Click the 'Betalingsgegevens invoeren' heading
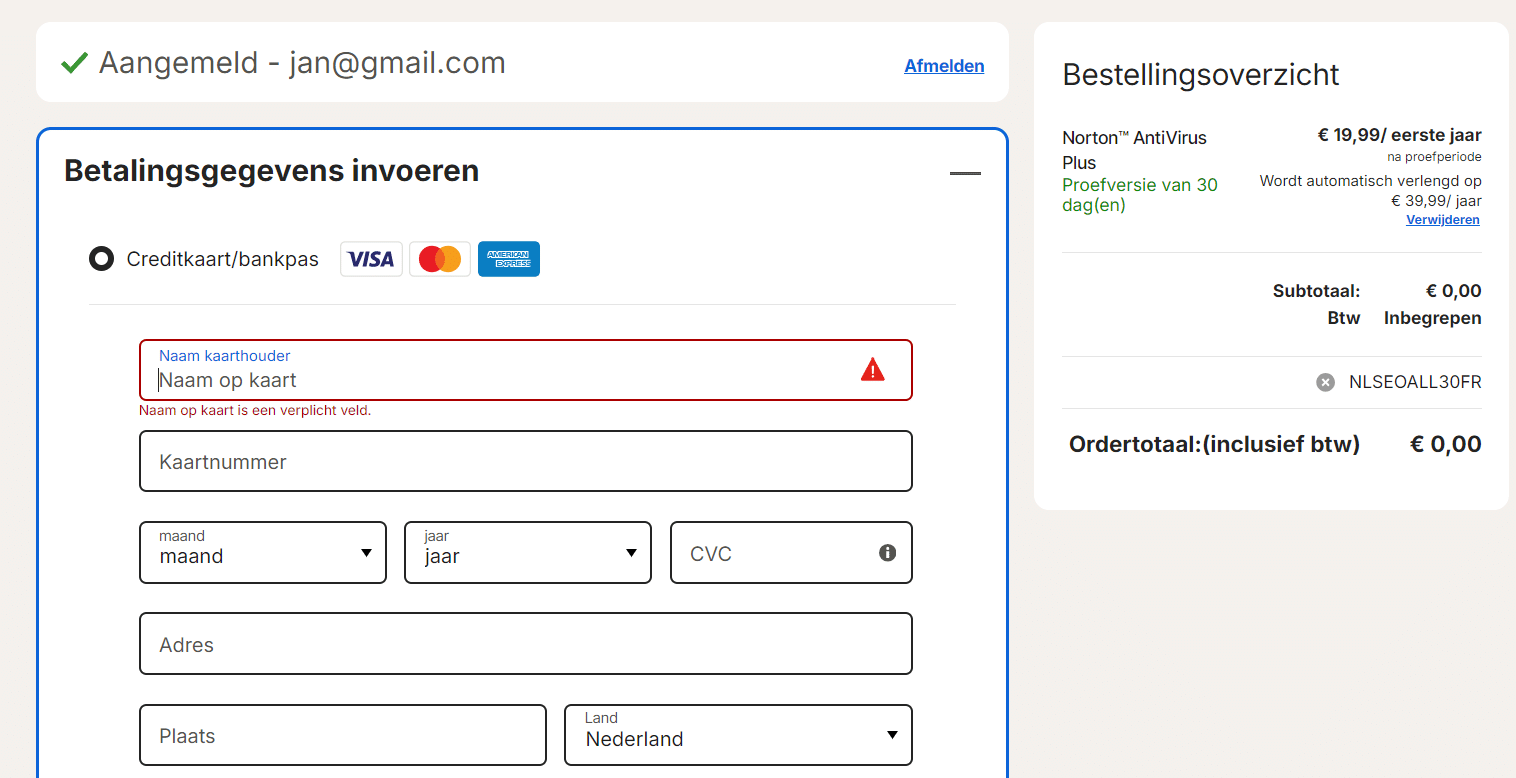 pyautogui.click(x=271, y=171)
